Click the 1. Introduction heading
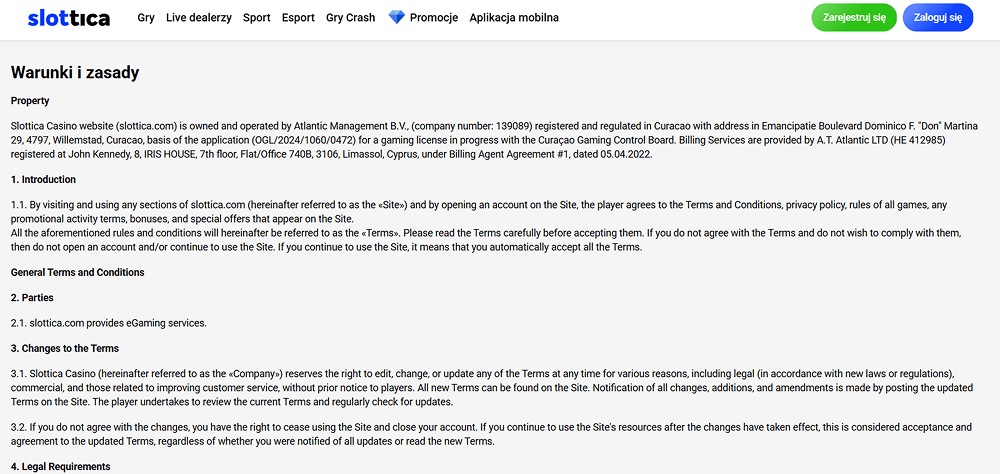The height and width of the screenshot is (474, 1000). tap(43, 180)
